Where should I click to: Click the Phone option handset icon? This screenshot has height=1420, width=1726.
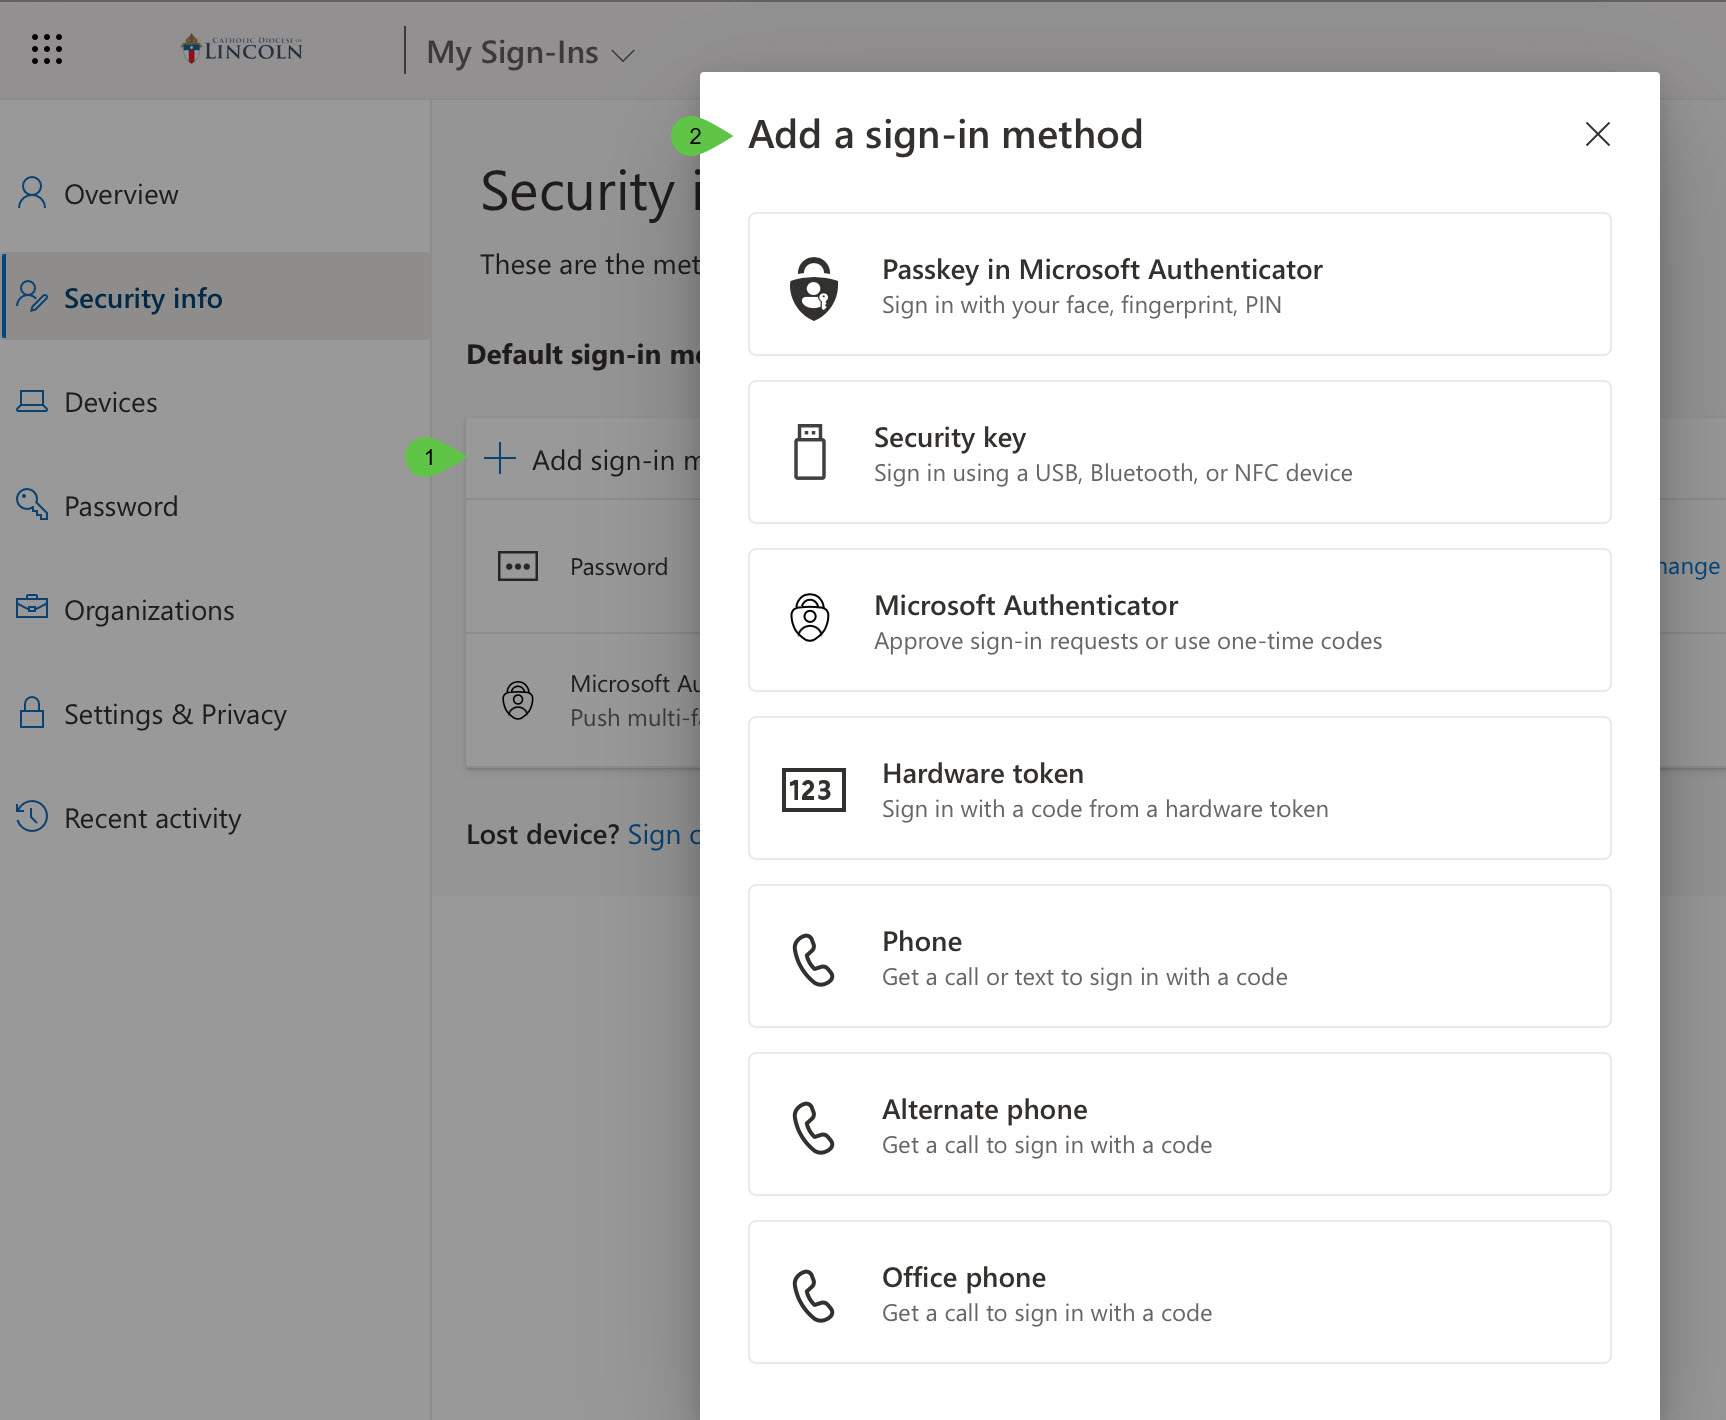[813, 960]
